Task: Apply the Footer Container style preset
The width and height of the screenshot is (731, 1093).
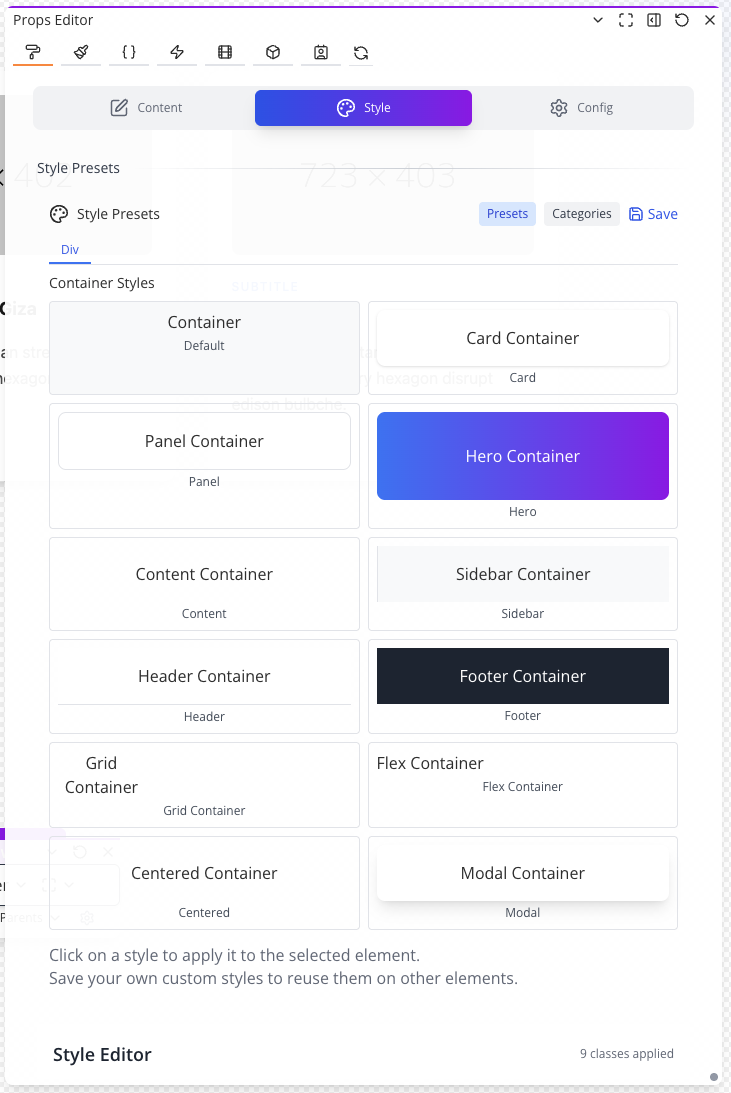Action: (x=522, y=676)
